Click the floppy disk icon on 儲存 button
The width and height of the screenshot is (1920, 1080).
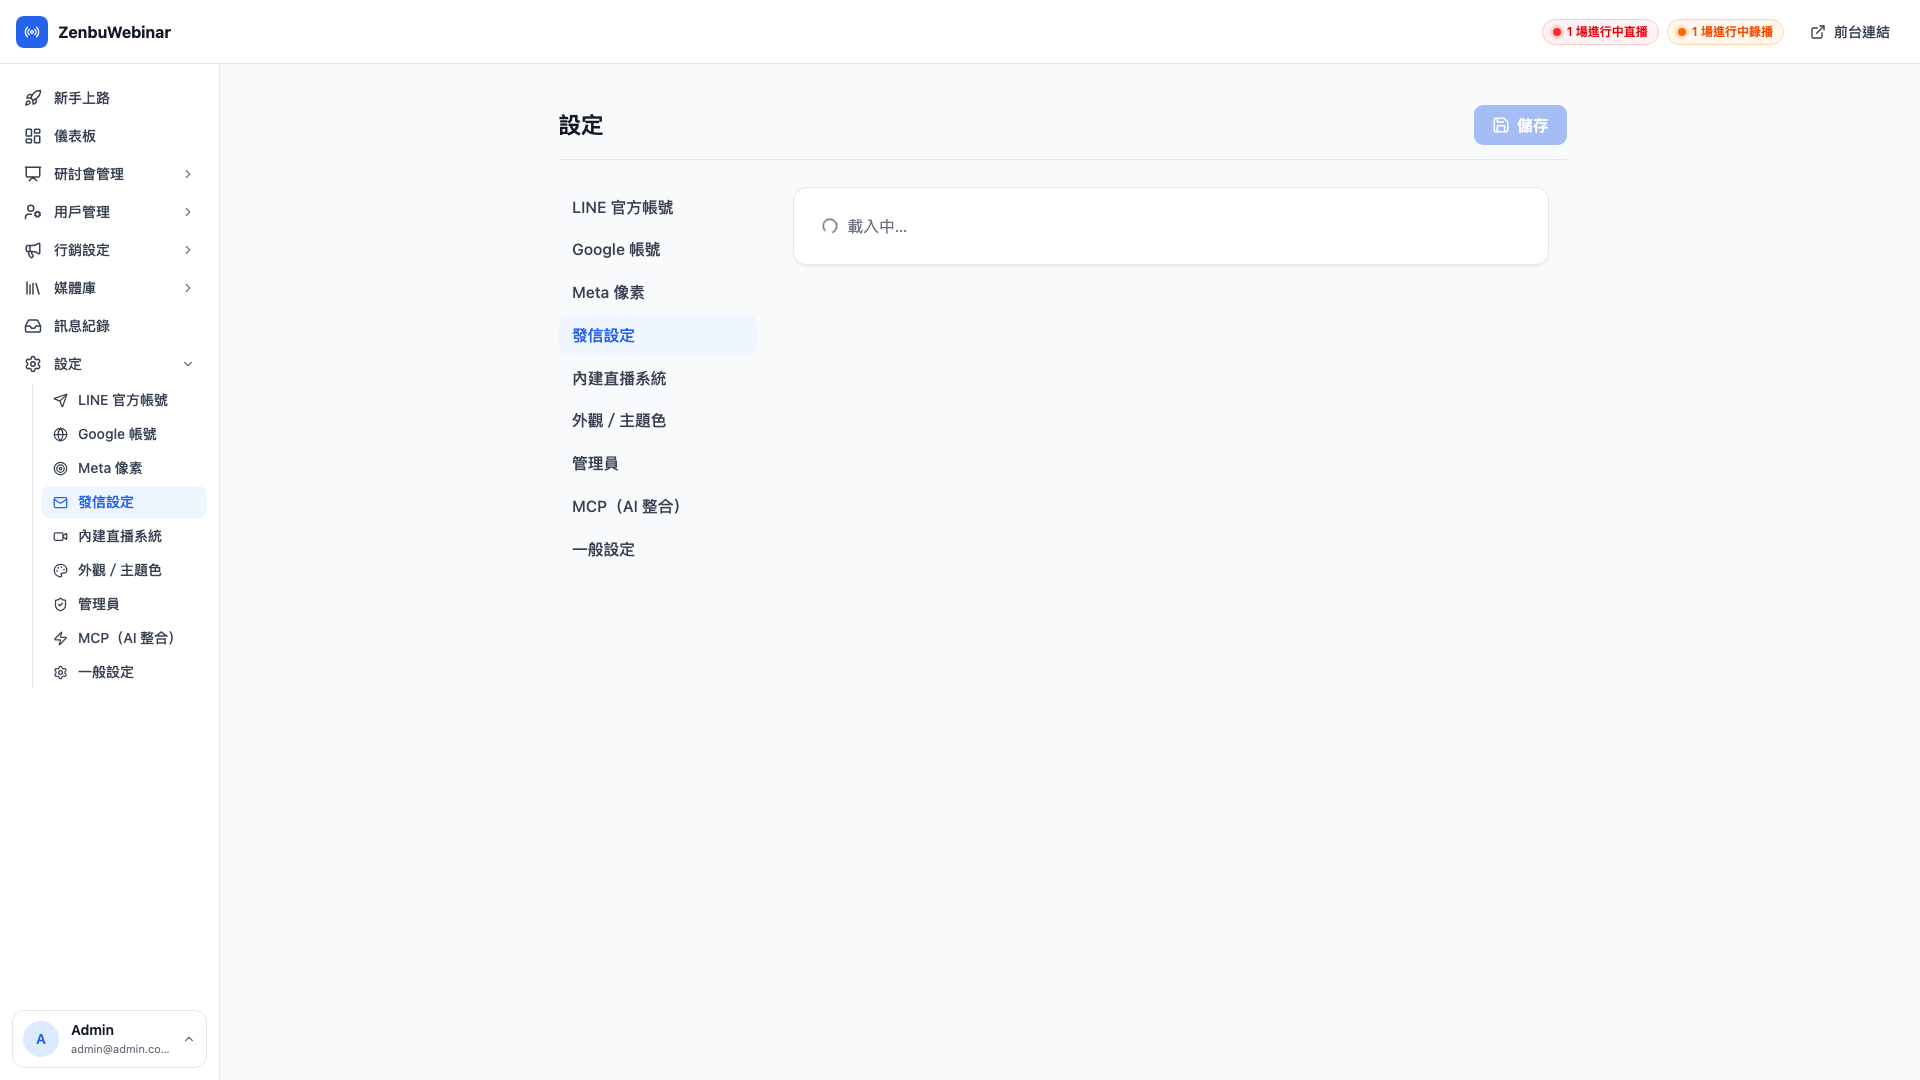click(x=1501, y=125)
